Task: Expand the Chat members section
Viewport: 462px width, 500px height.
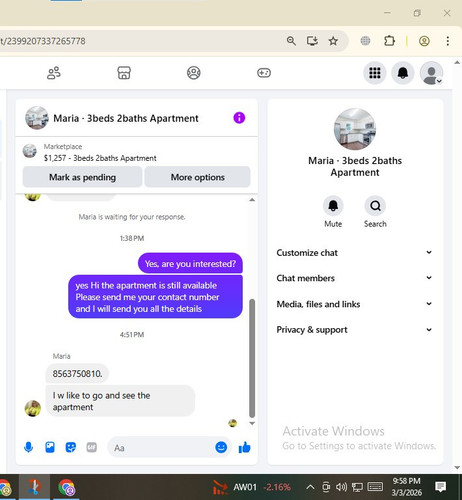Action: 355,278
